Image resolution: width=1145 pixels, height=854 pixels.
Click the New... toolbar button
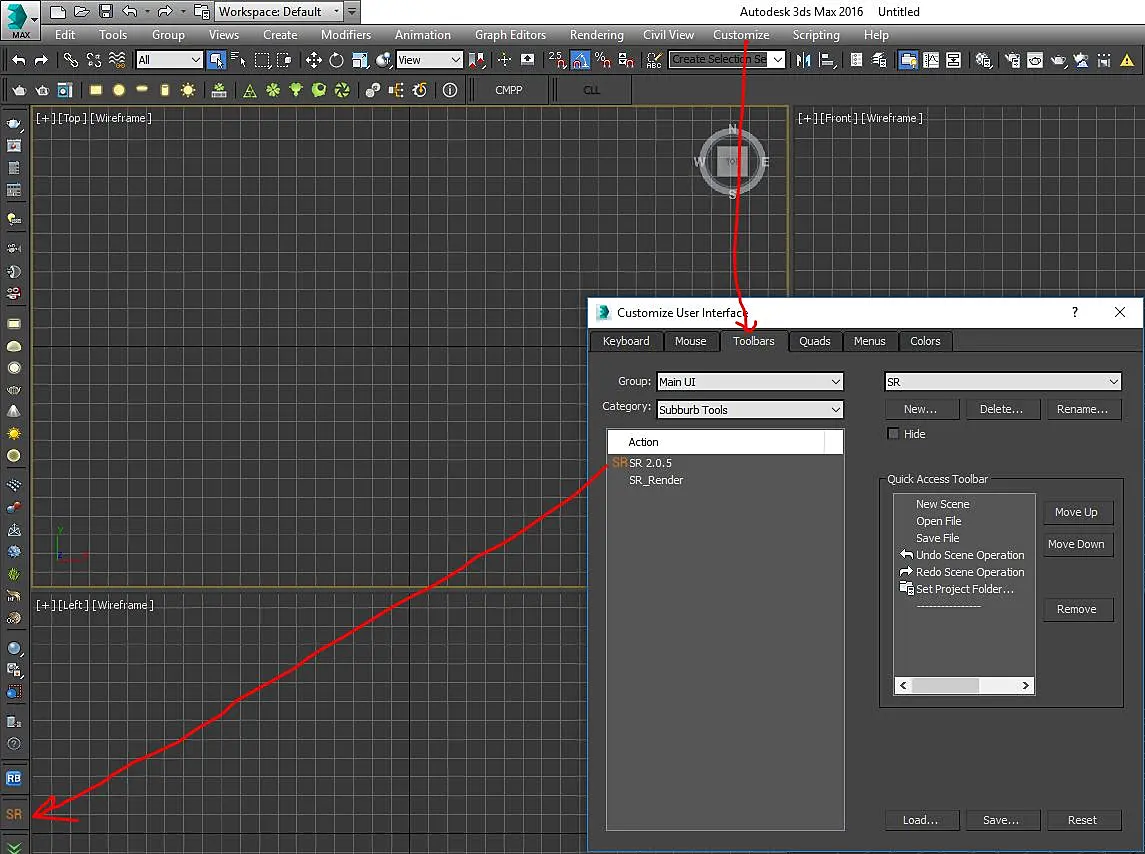[x=921, y=409]
